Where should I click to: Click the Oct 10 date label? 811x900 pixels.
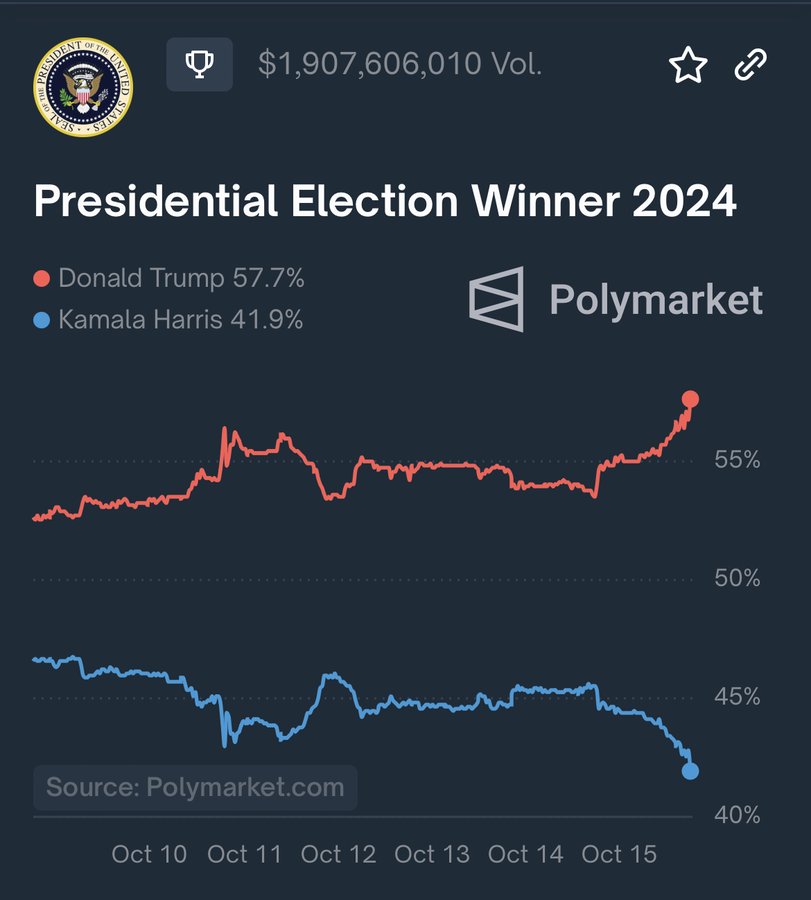(149, 854)
